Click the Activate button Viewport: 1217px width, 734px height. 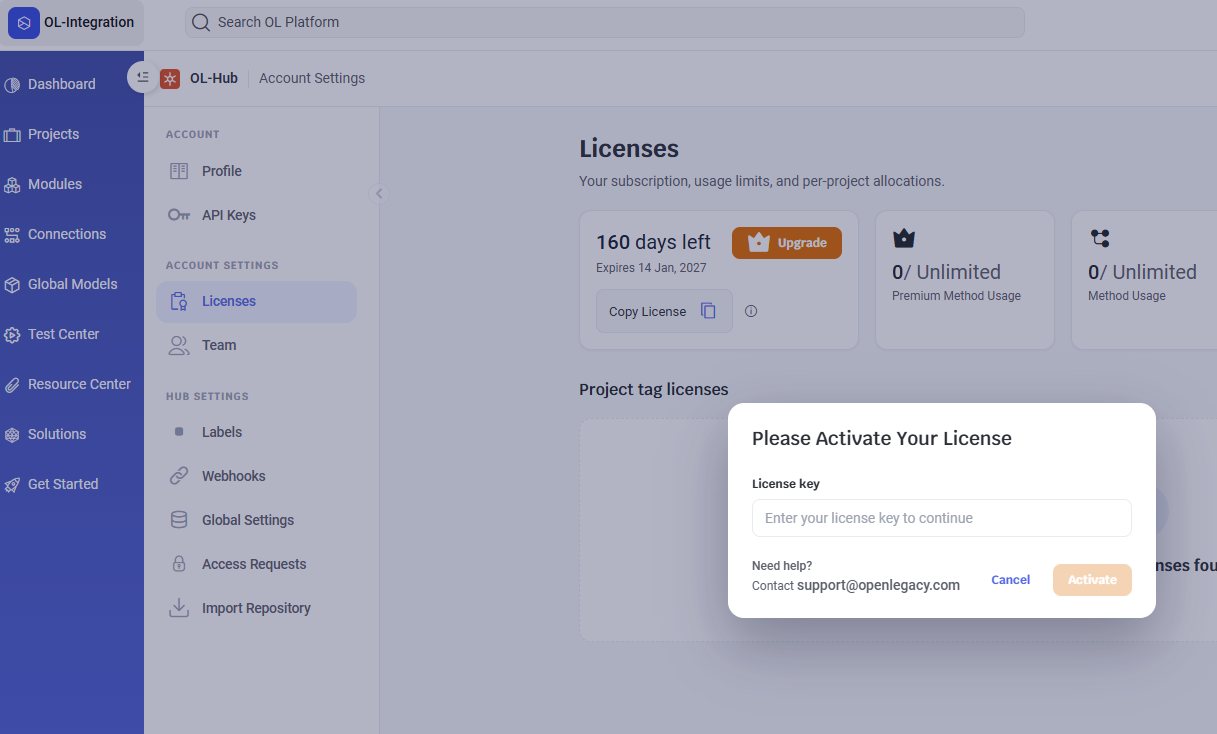click(x=1092, y=580)
